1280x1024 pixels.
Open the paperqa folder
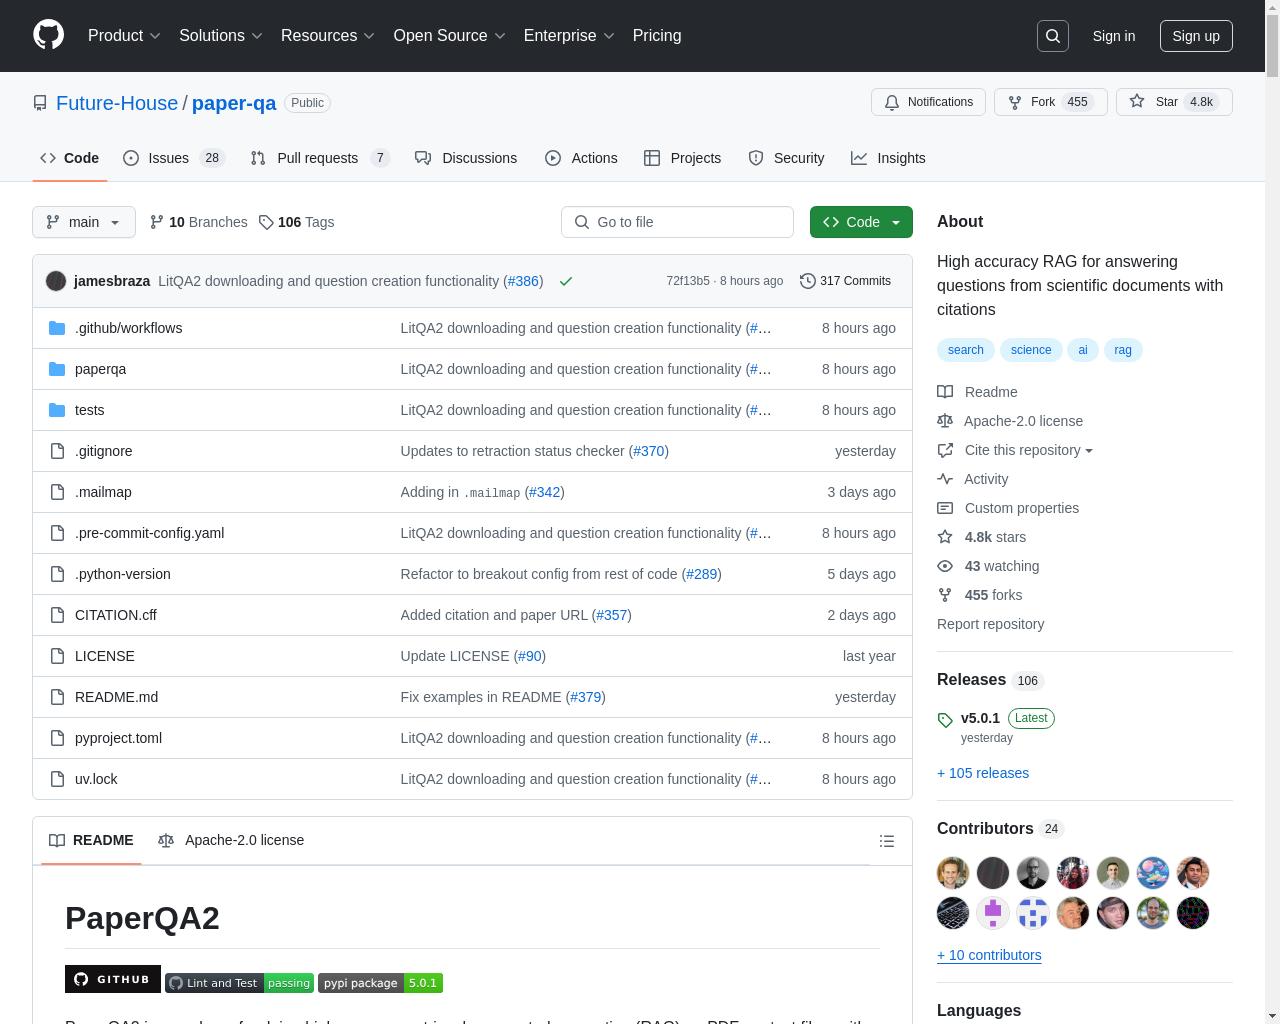(100, 369)
